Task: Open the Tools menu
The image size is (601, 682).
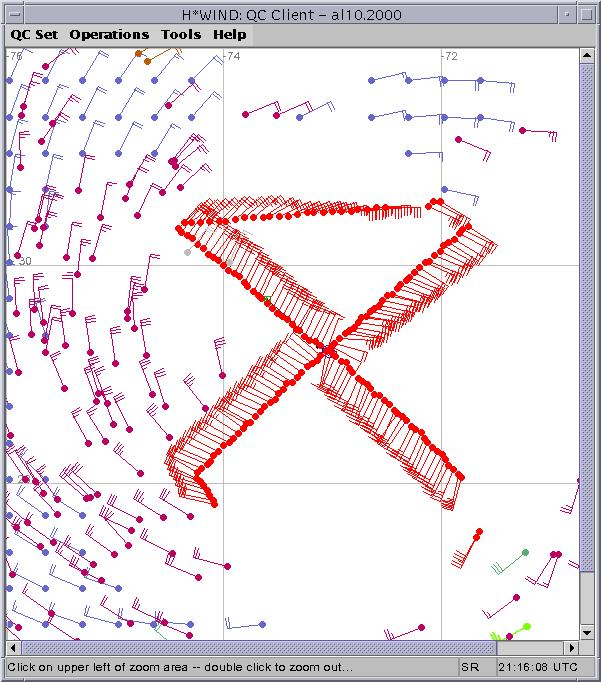Action: [181, 34]
